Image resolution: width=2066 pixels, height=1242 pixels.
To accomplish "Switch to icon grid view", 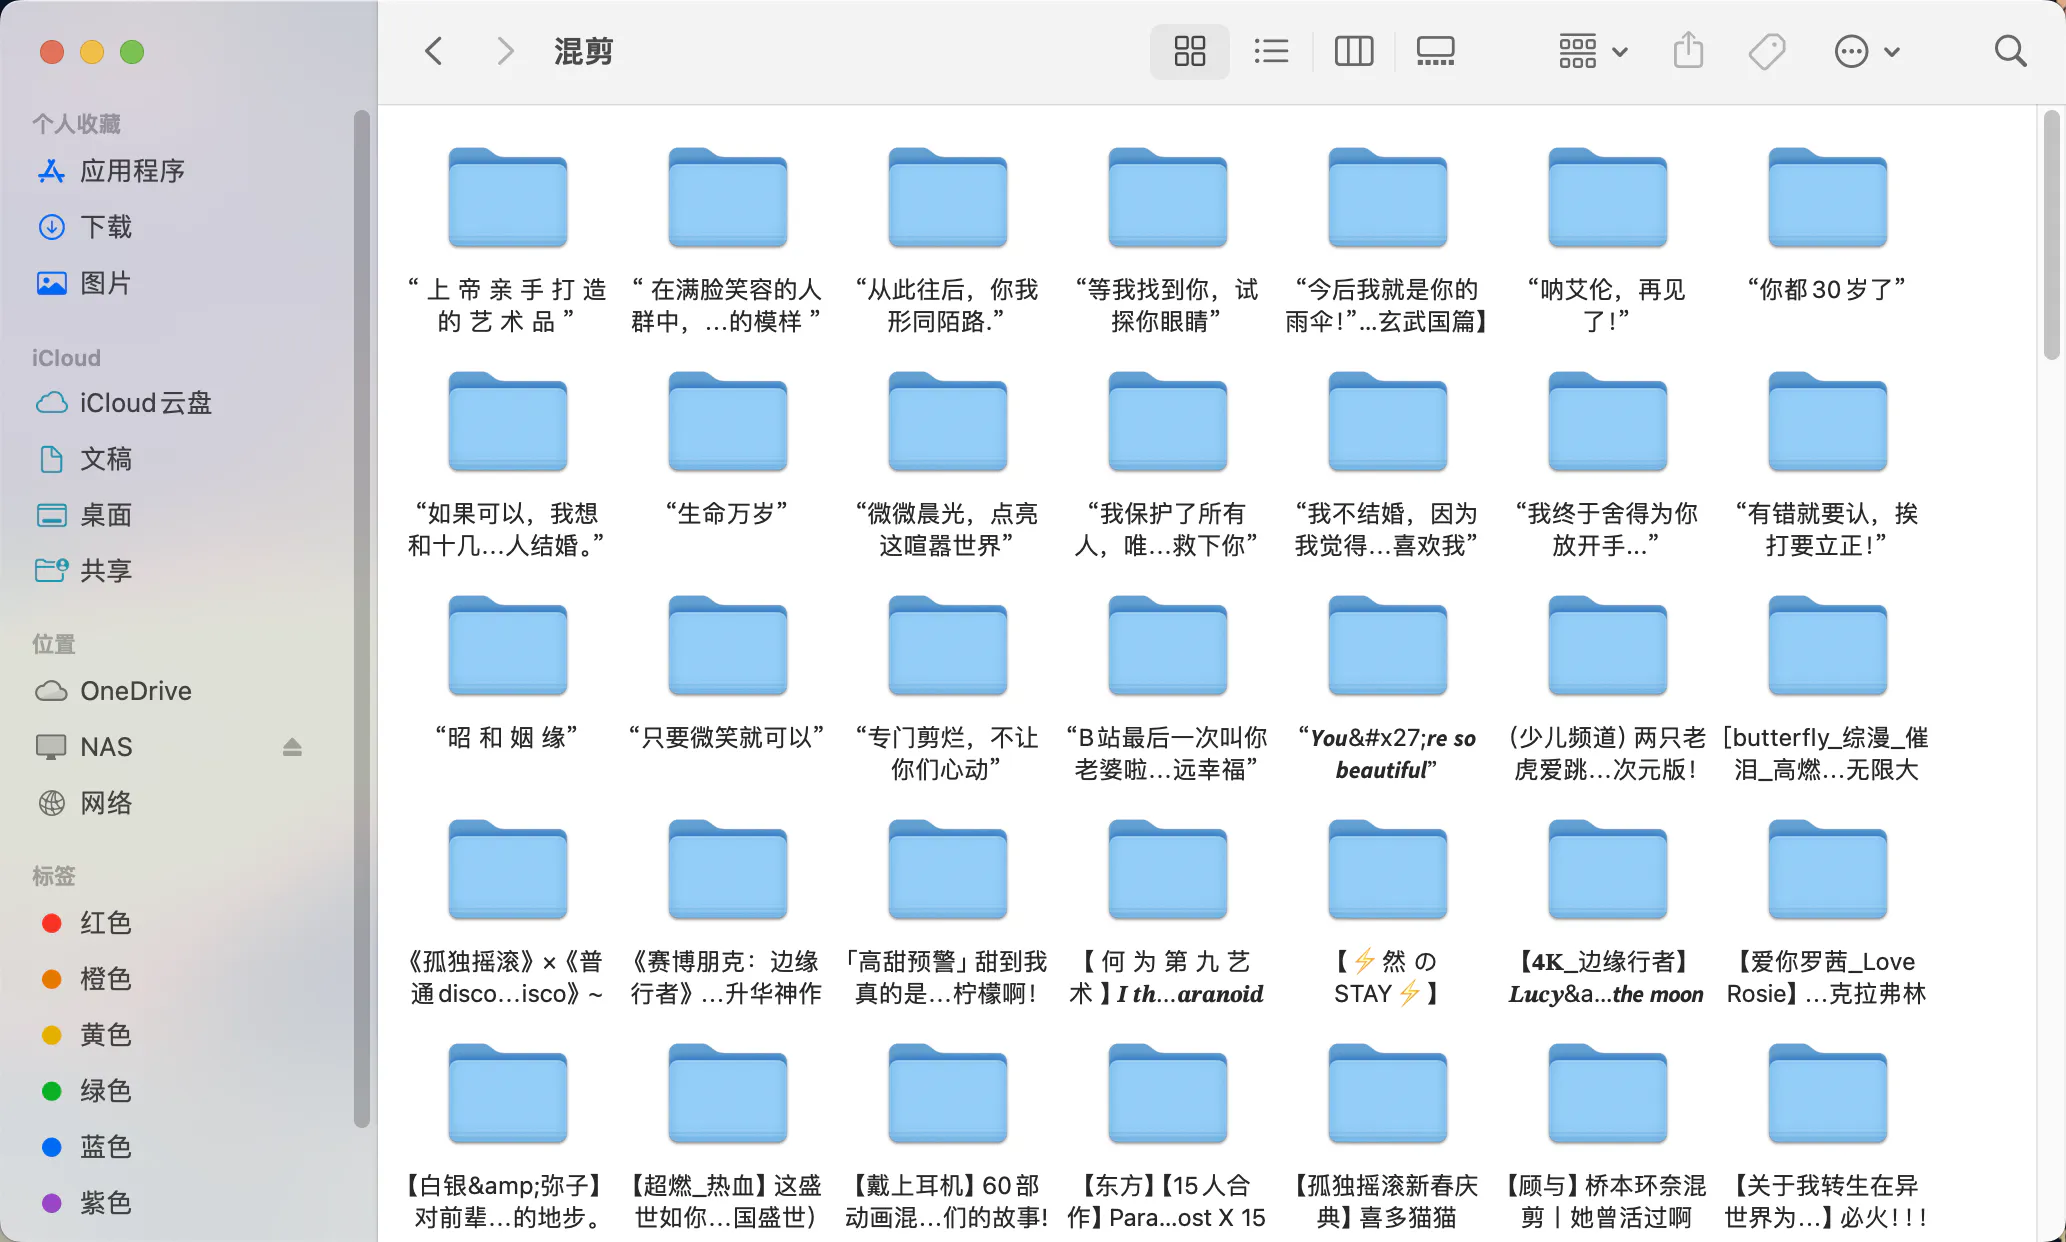I will pos(1189,51).
